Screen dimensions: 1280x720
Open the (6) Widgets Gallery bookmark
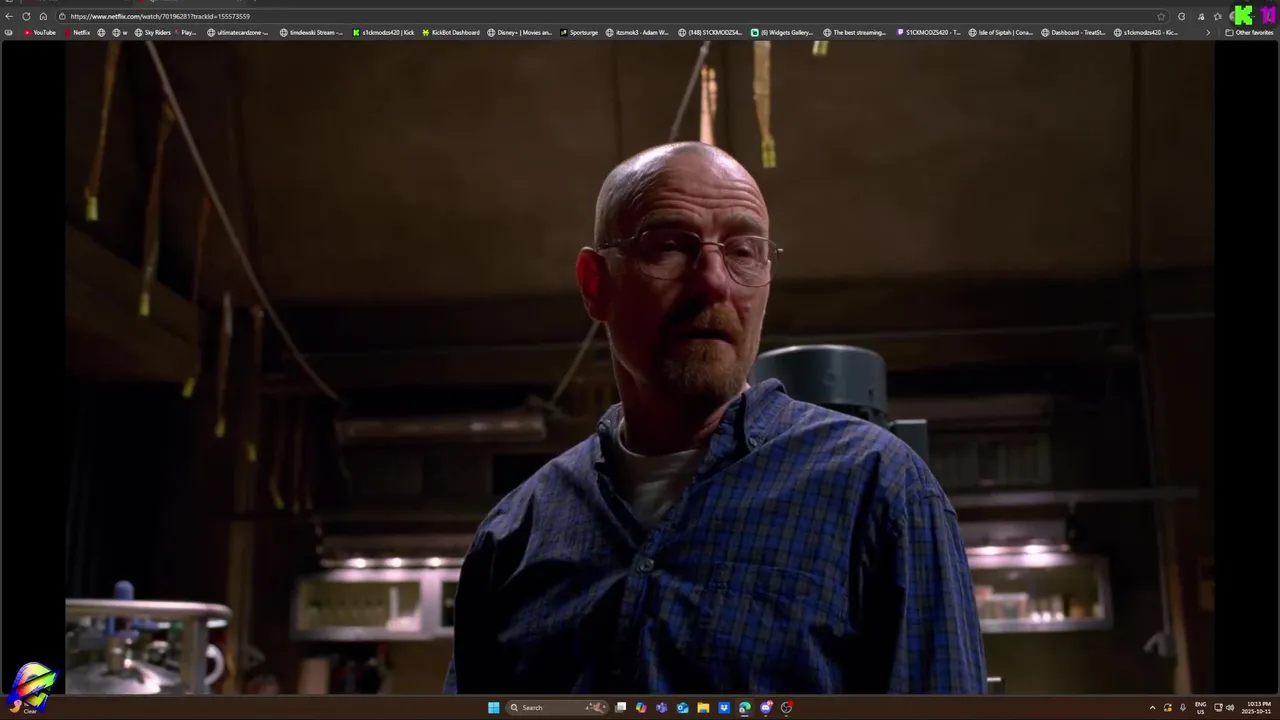(782, 33)
